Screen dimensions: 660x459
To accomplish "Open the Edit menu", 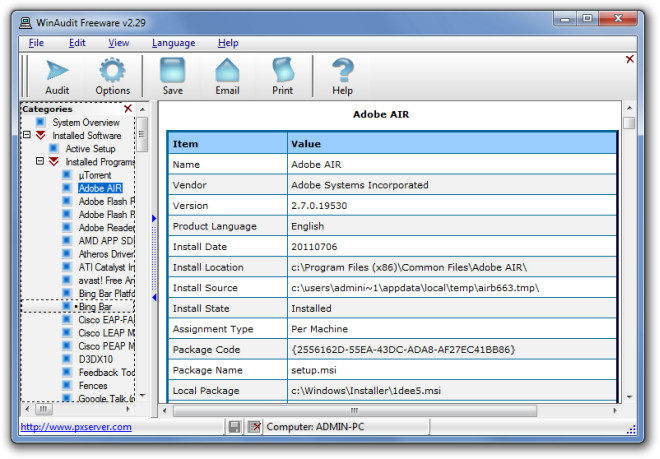I will pyautogui.click(x=77, y=43).
